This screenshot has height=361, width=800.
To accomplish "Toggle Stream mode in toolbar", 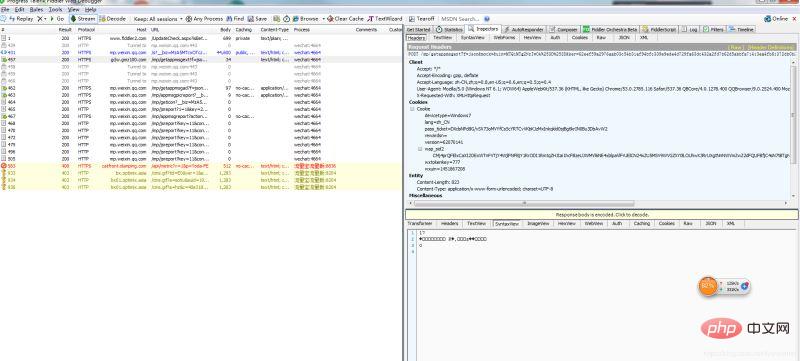I will pyautogui.click(x=83, y=19).
